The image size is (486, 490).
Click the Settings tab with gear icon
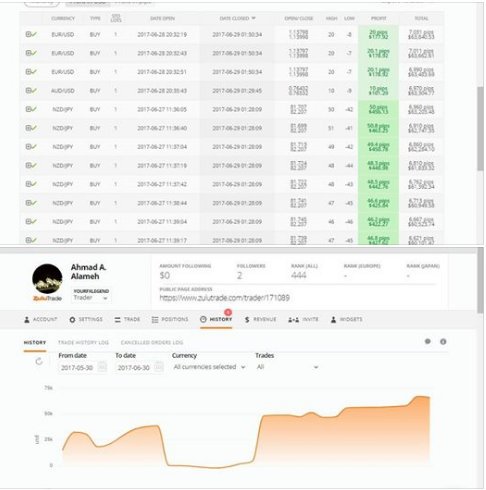tap(86, 319)
